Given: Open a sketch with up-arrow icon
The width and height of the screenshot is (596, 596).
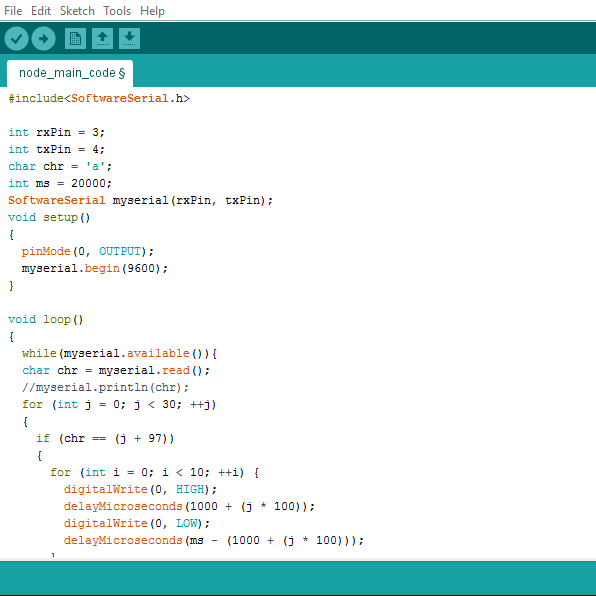Looking at the screenshot, I should [x=102, y=38].
